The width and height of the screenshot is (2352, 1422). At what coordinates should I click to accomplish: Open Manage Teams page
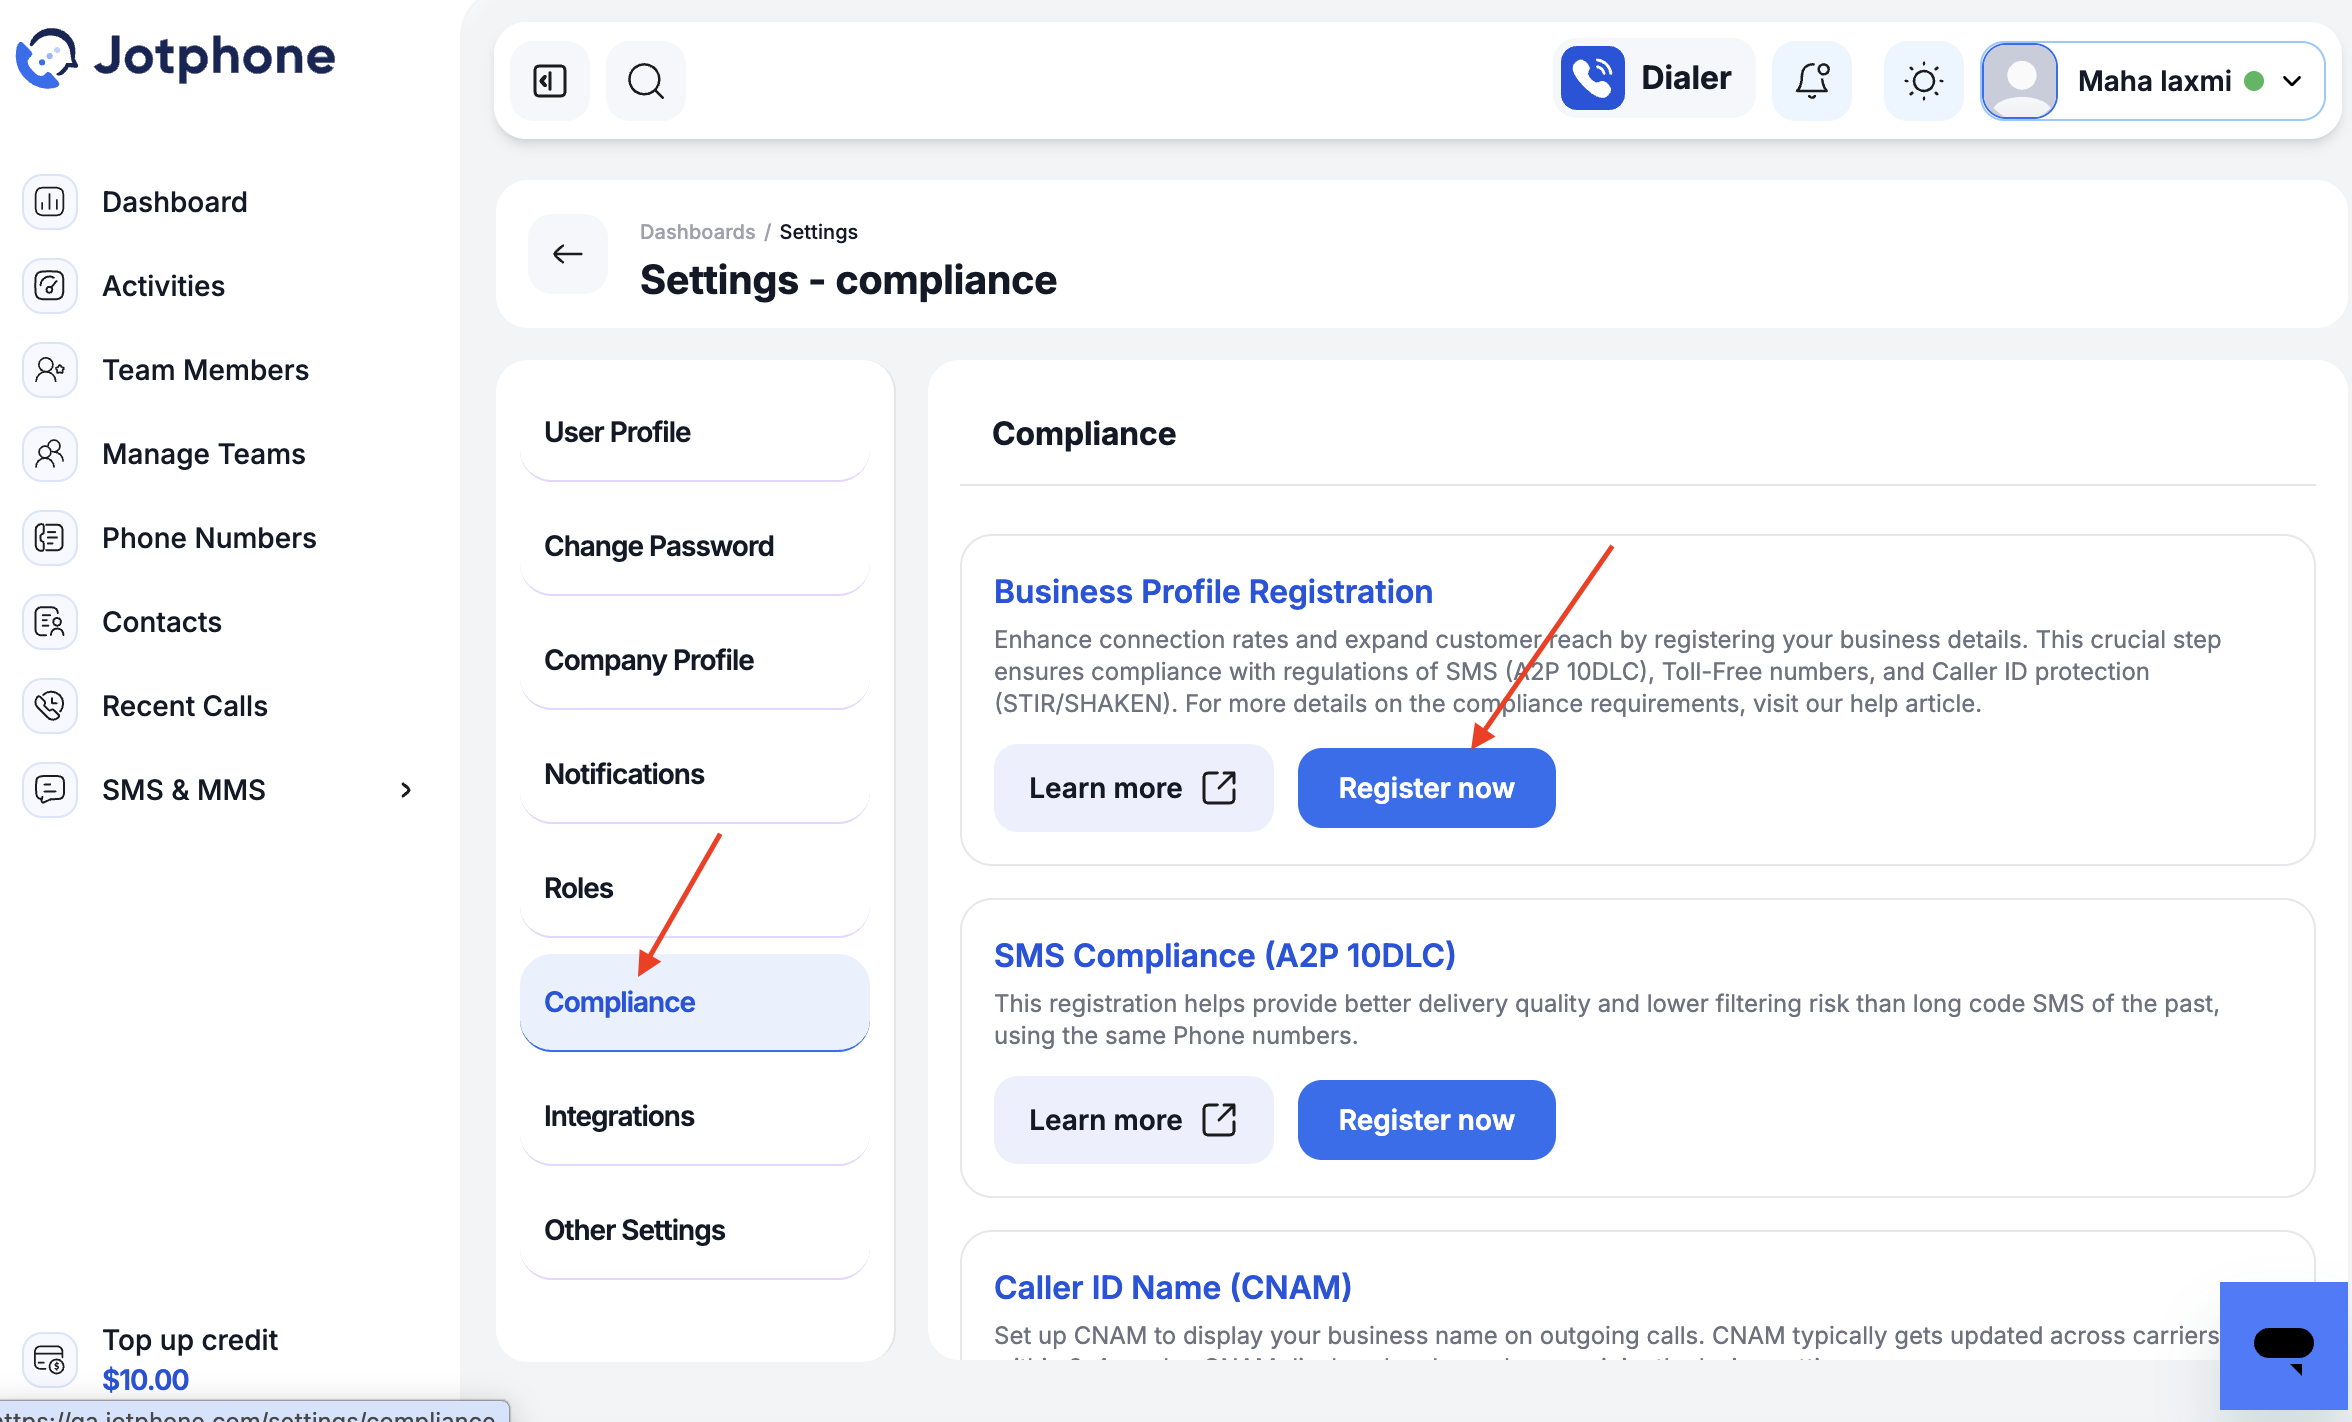204,454
